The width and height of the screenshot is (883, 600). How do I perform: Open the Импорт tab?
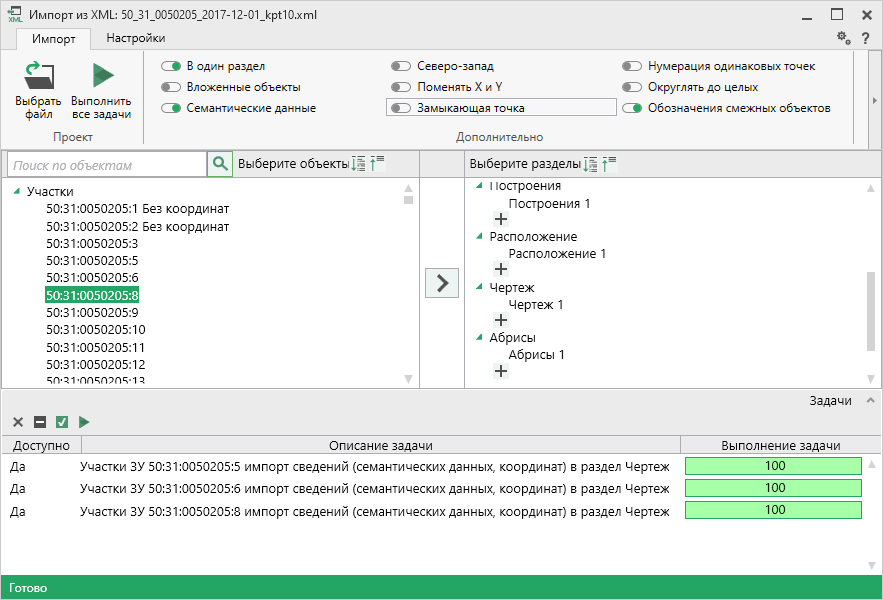[x=53, y=38]
